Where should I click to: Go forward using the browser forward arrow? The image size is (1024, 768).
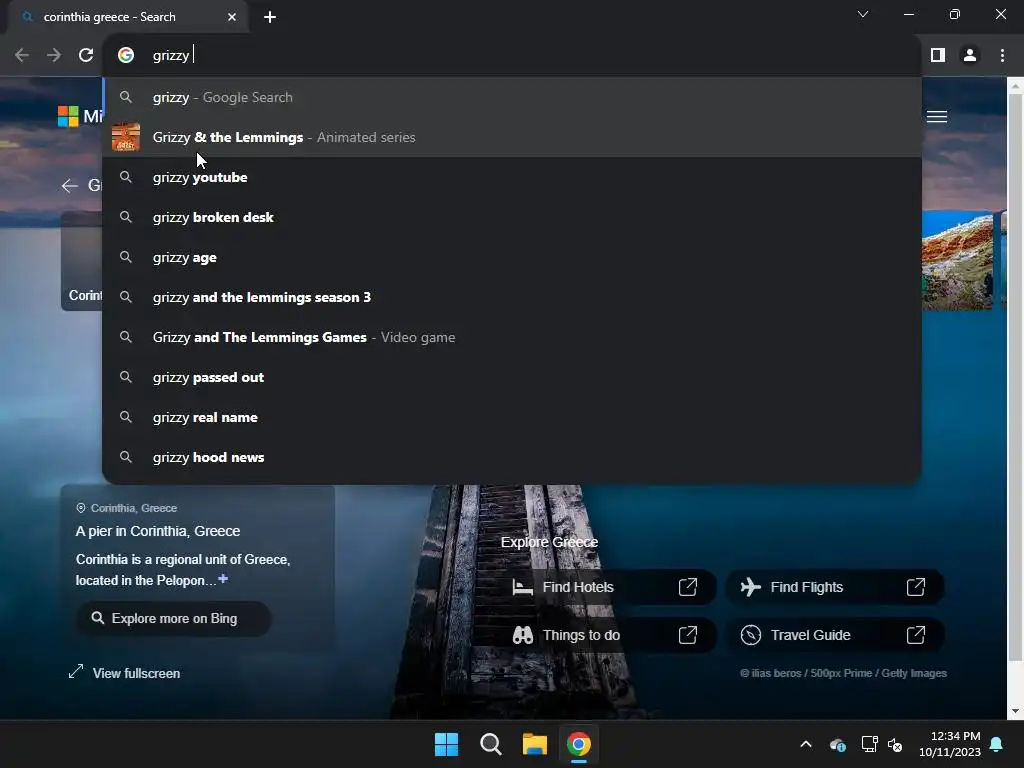pyautogui.click(x=54, y=56)
